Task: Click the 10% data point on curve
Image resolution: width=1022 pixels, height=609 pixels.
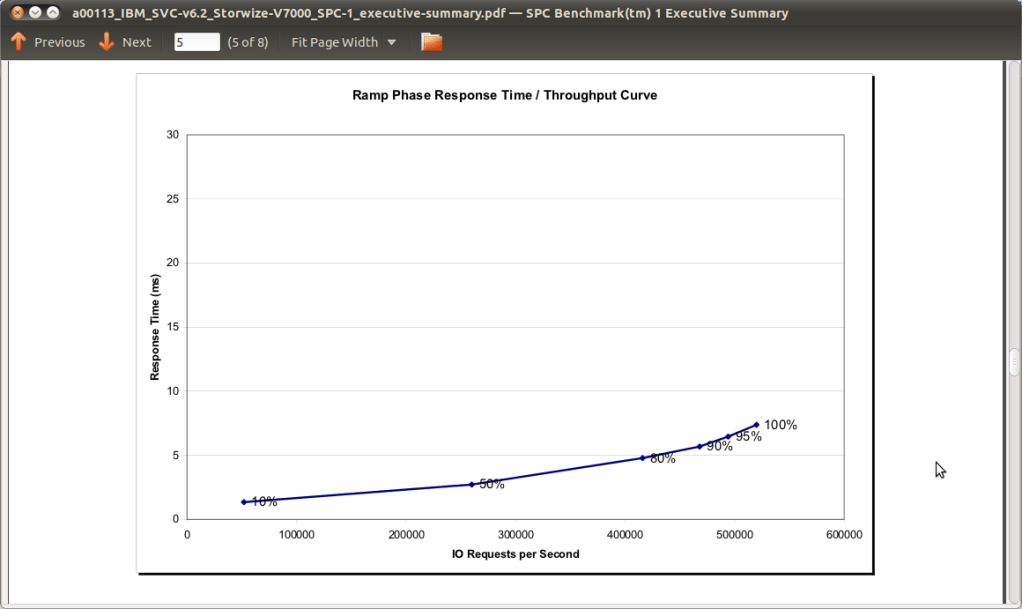Action: pyautogui.click(x=244, y=502)
